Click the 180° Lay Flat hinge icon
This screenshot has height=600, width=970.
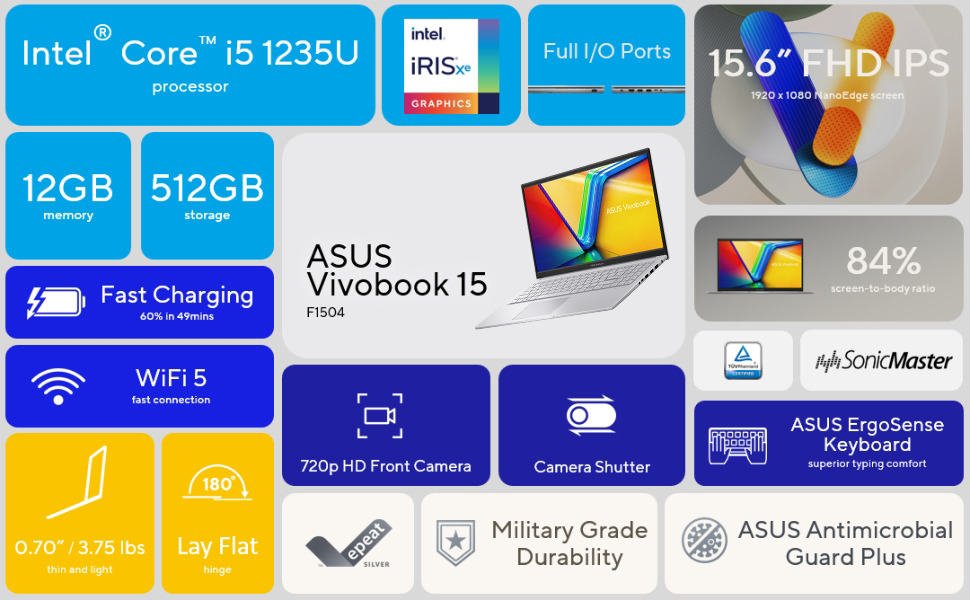217,482
